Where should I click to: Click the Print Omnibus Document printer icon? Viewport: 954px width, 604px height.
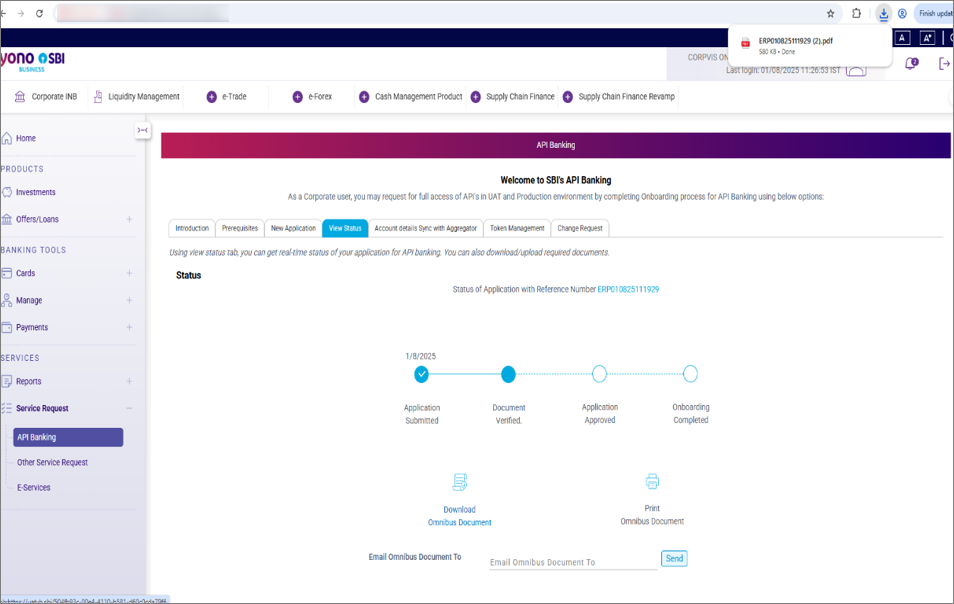click(x=652, y=482)
